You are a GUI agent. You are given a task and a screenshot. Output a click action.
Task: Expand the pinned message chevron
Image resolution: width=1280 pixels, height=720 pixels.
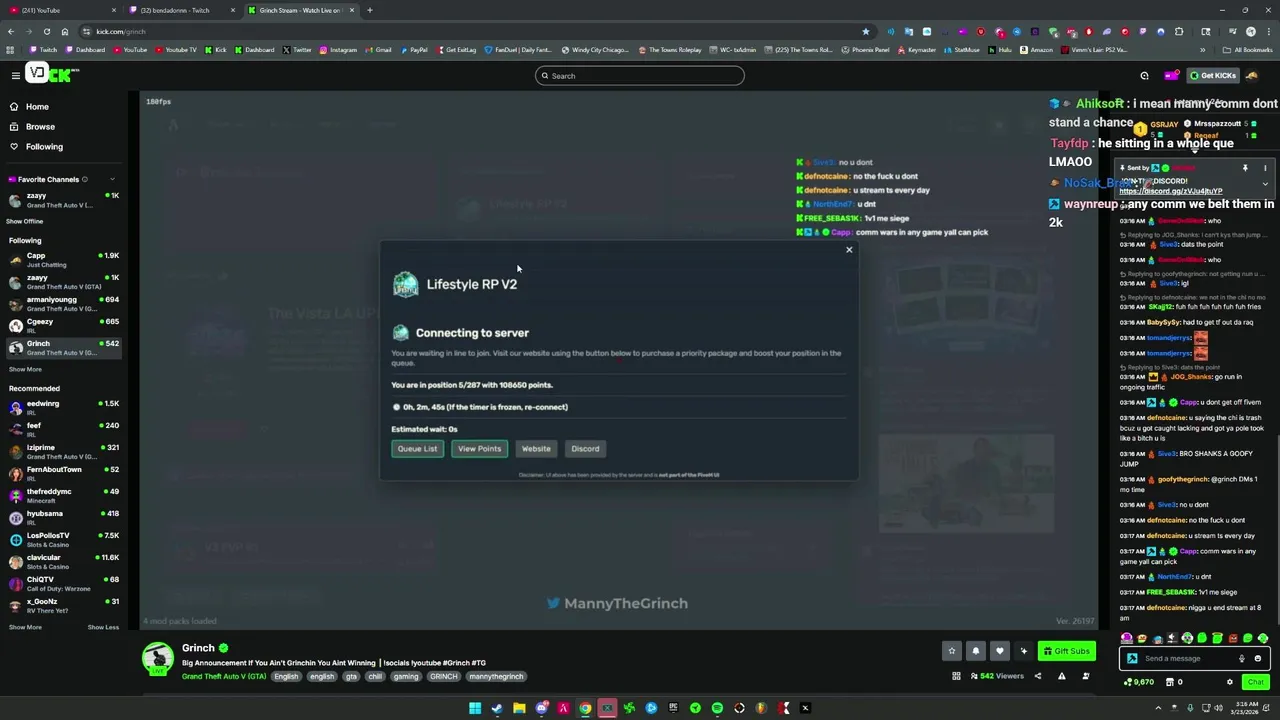[x=1264, y=184]
